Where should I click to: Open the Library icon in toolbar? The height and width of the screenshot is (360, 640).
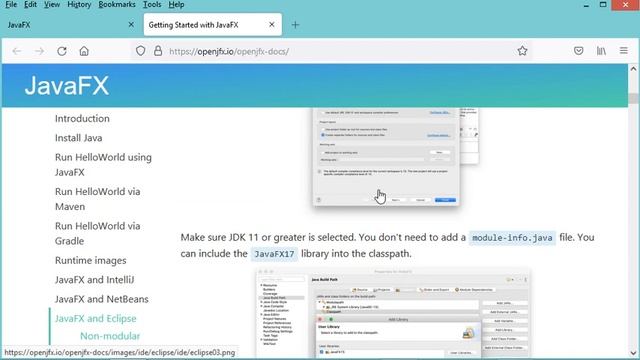click(x=601, y=51)
